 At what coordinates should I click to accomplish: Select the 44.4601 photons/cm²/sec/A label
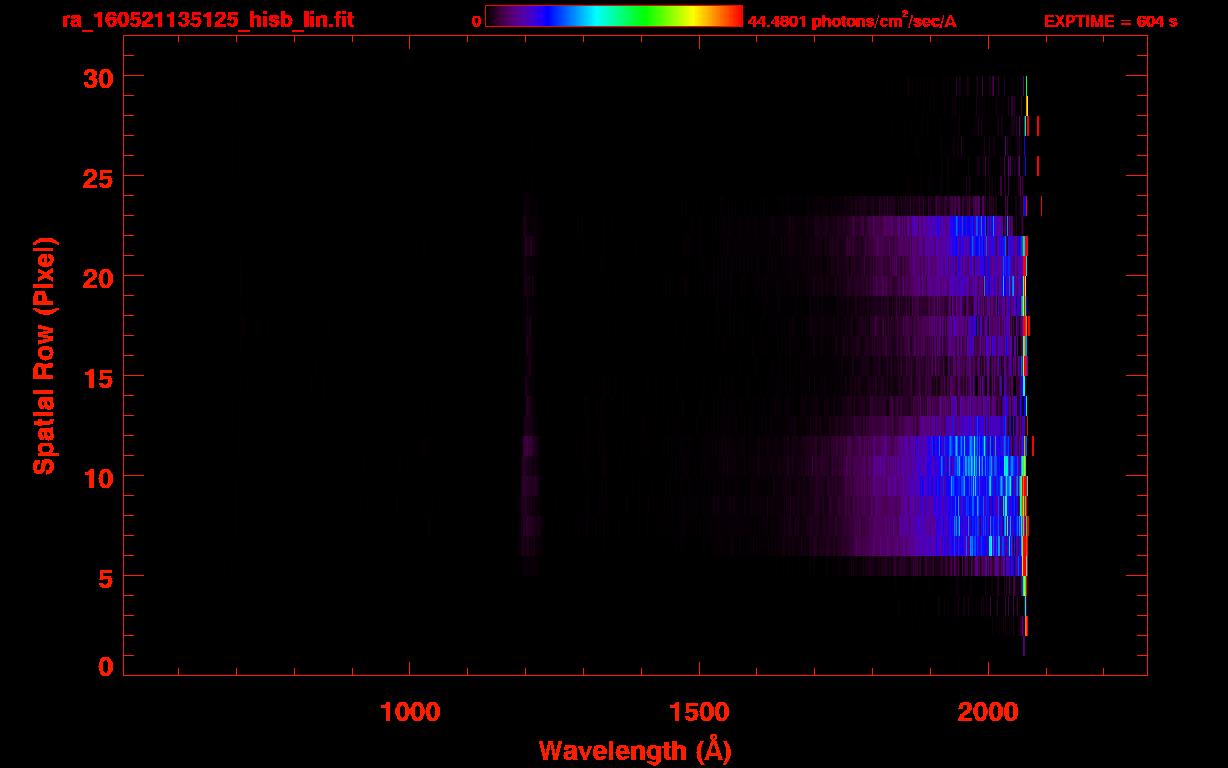tap(852, 21)
